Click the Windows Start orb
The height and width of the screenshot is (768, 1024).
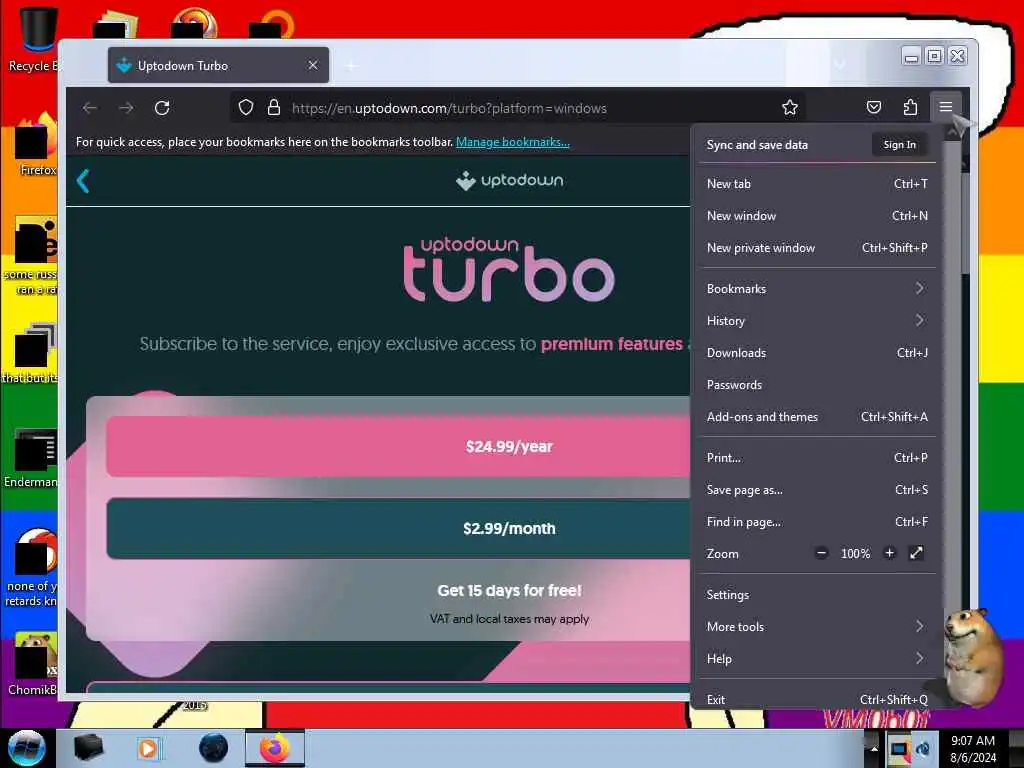coord(26,748)
